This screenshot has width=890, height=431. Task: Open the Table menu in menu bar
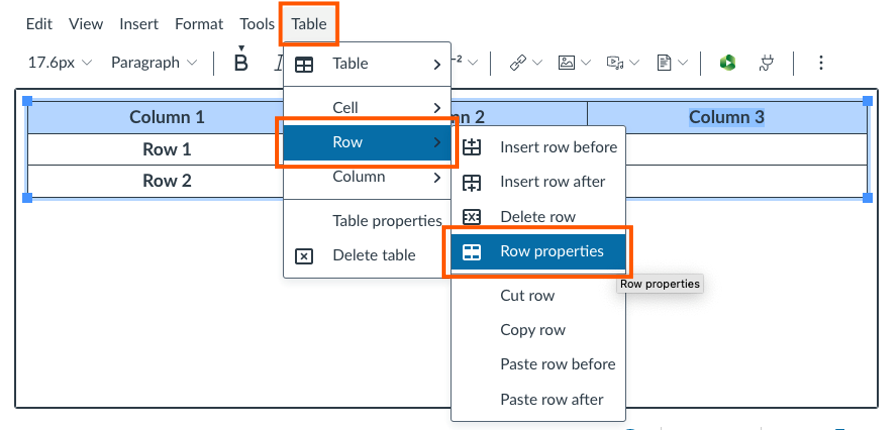click(x=309, y=24)
